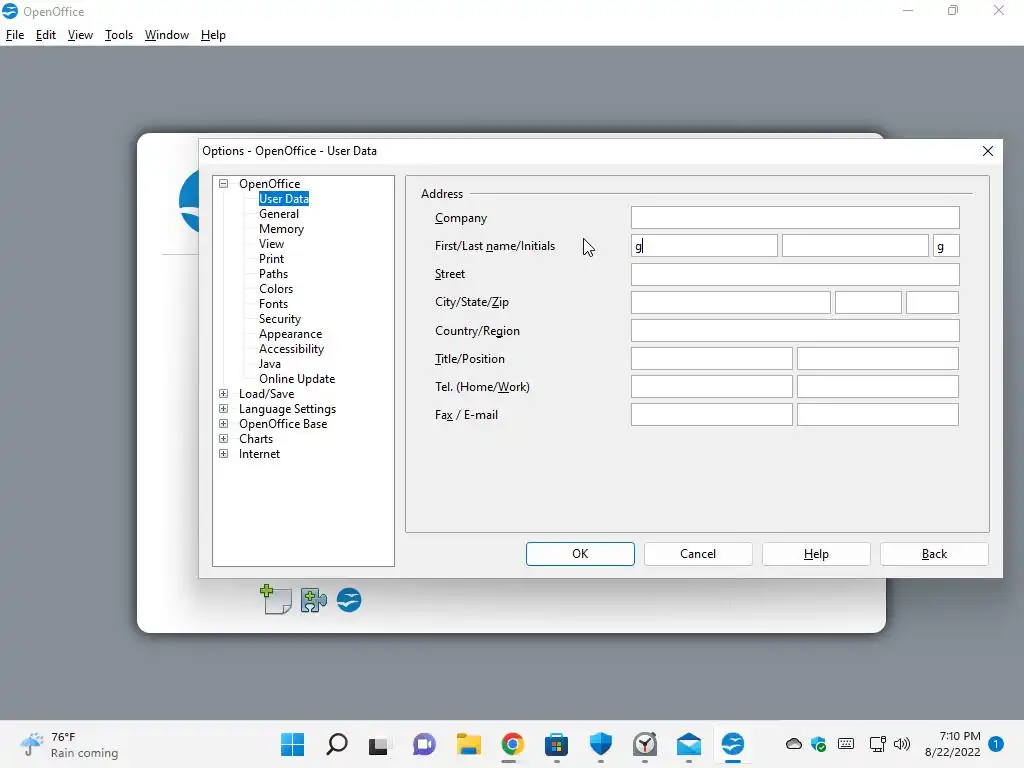
Task: Select Online Update in the options tree
Action: coord(296,379)
